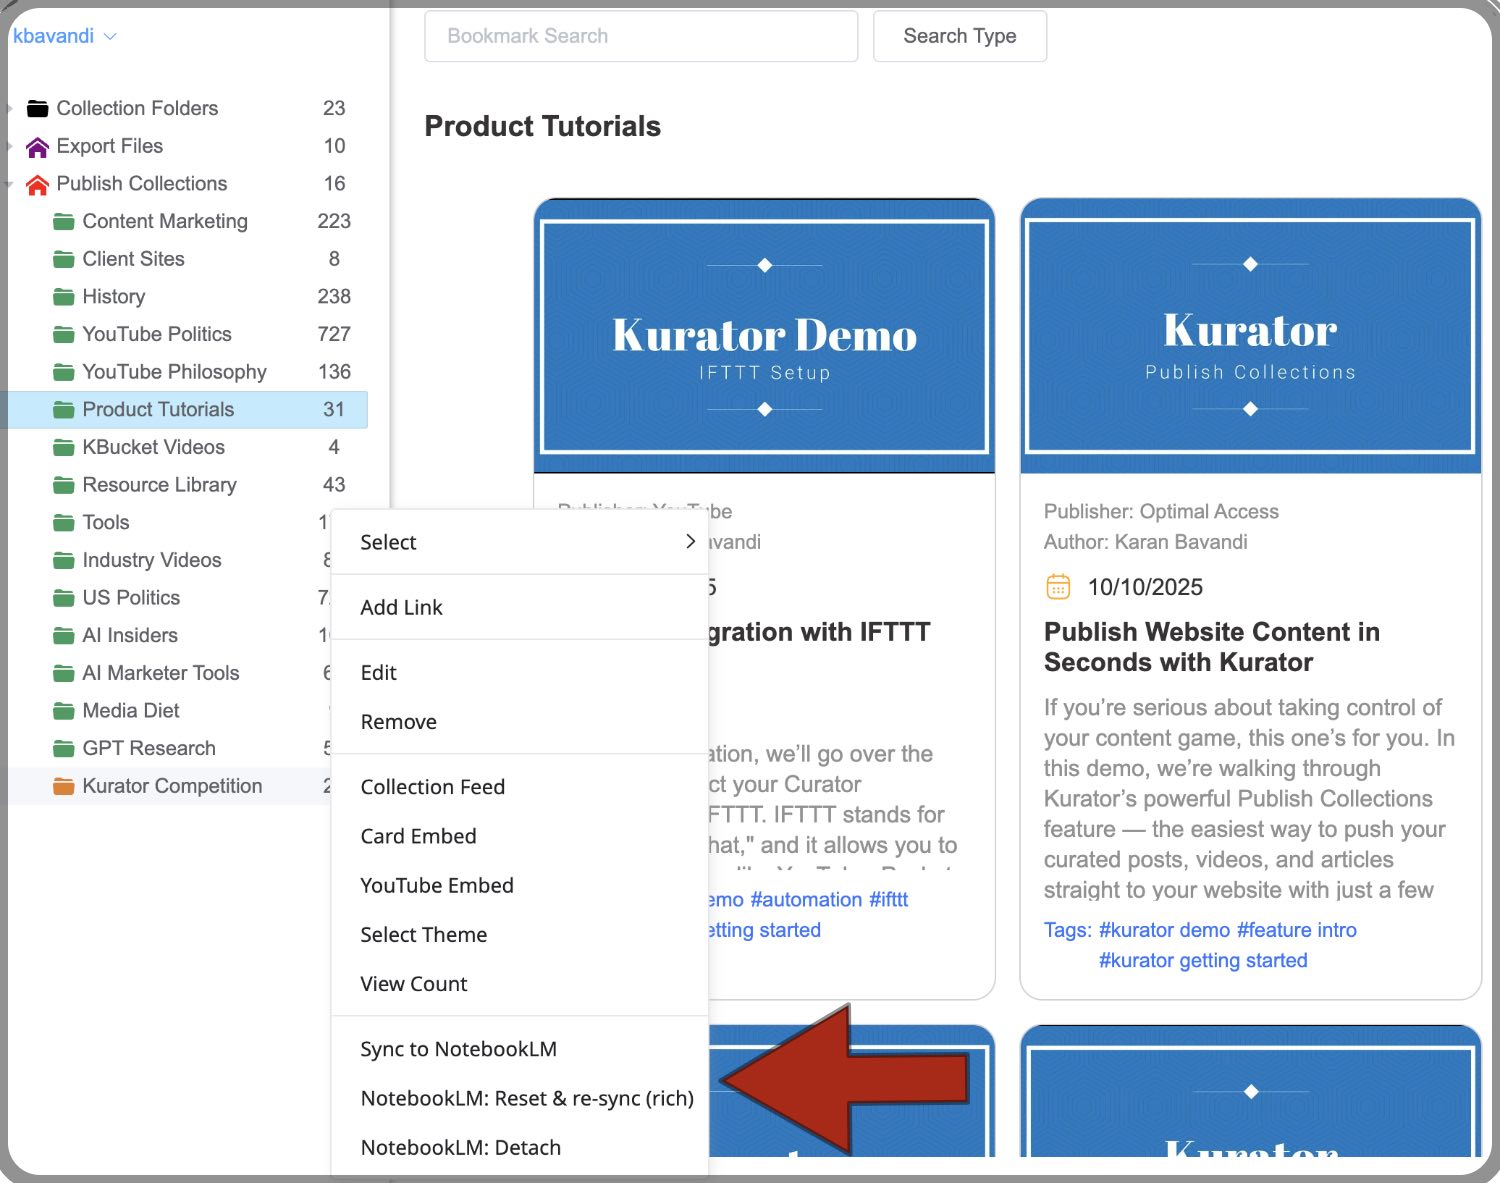
Task: Select the Kurator Competition collection label
Action: pos(173,786)
